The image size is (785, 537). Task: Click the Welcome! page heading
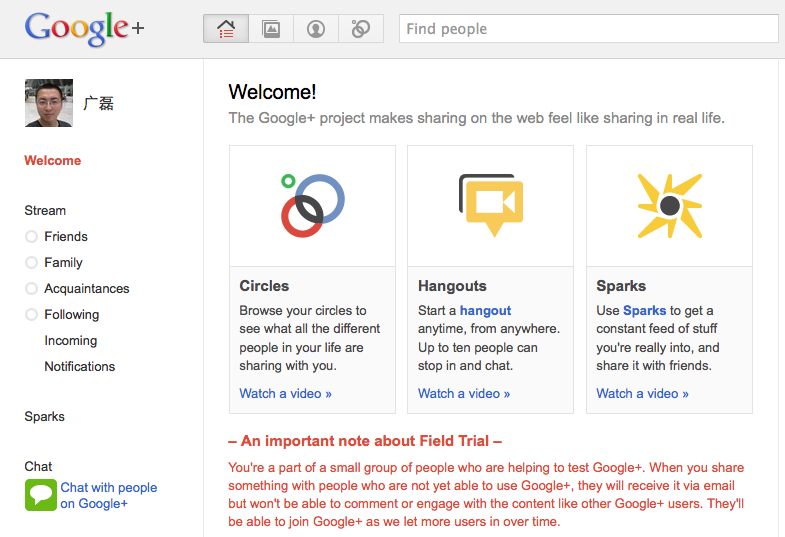click(272, 92)
